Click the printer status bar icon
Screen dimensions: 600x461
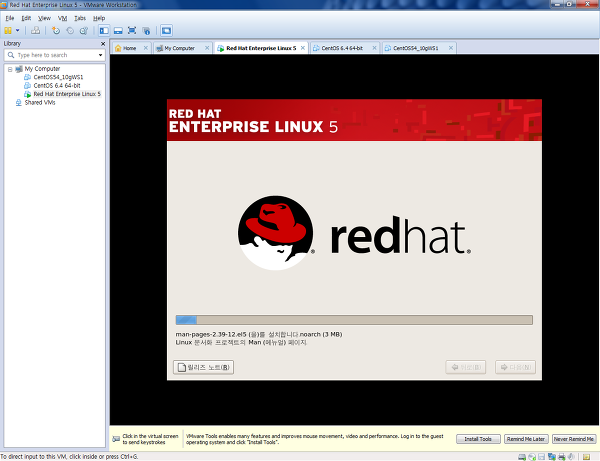(x=561, y=457)
